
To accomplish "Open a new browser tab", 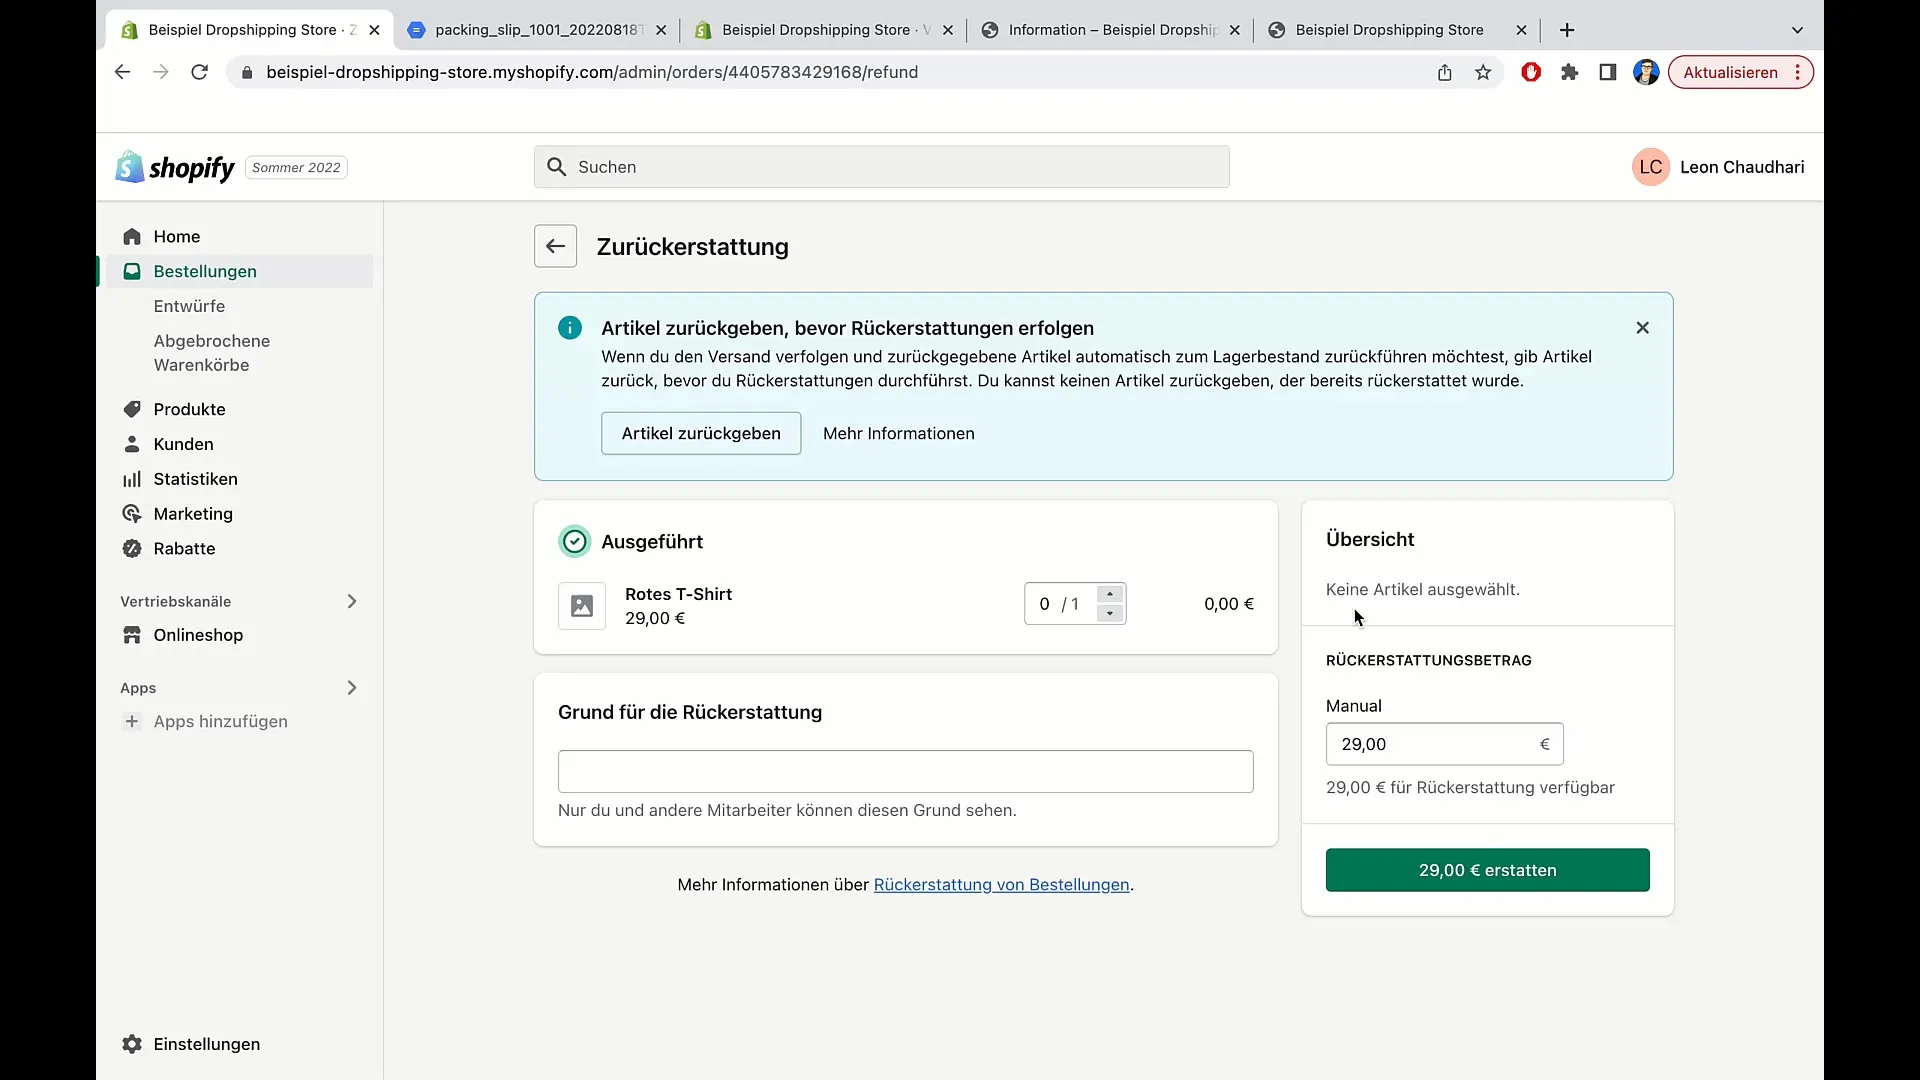I will (1567, 30).
